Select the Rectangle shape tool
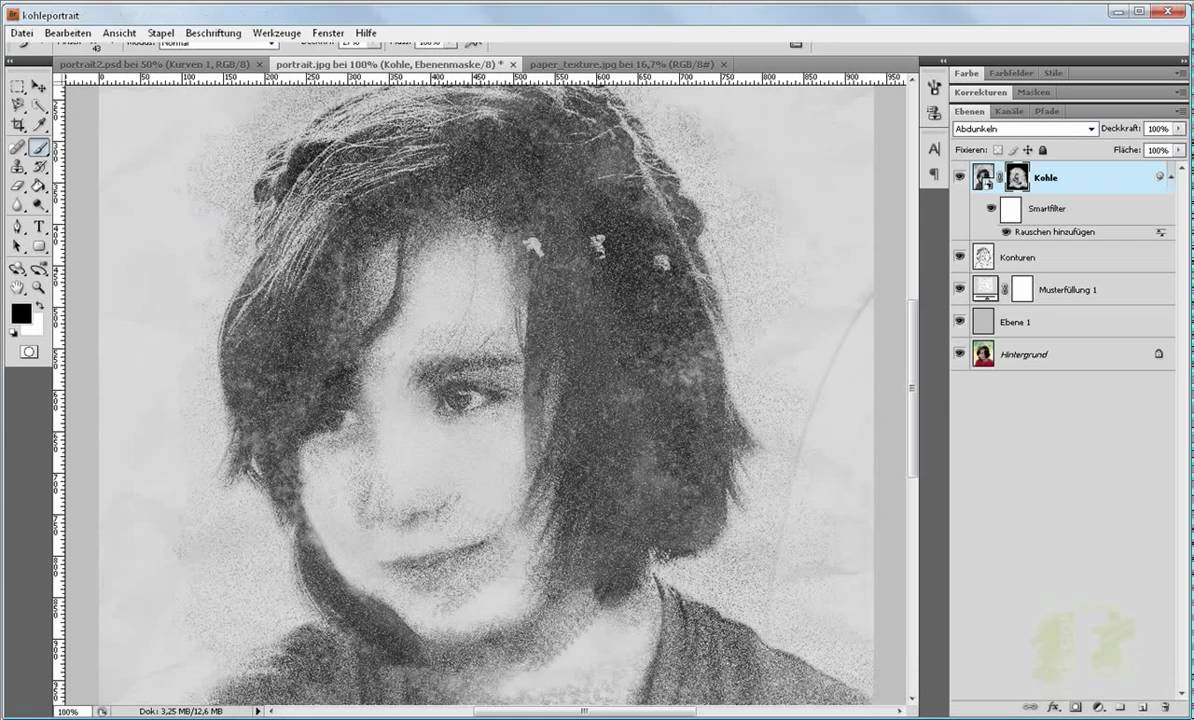Screen dimensions: 1194x720 (x=39, y=246)
